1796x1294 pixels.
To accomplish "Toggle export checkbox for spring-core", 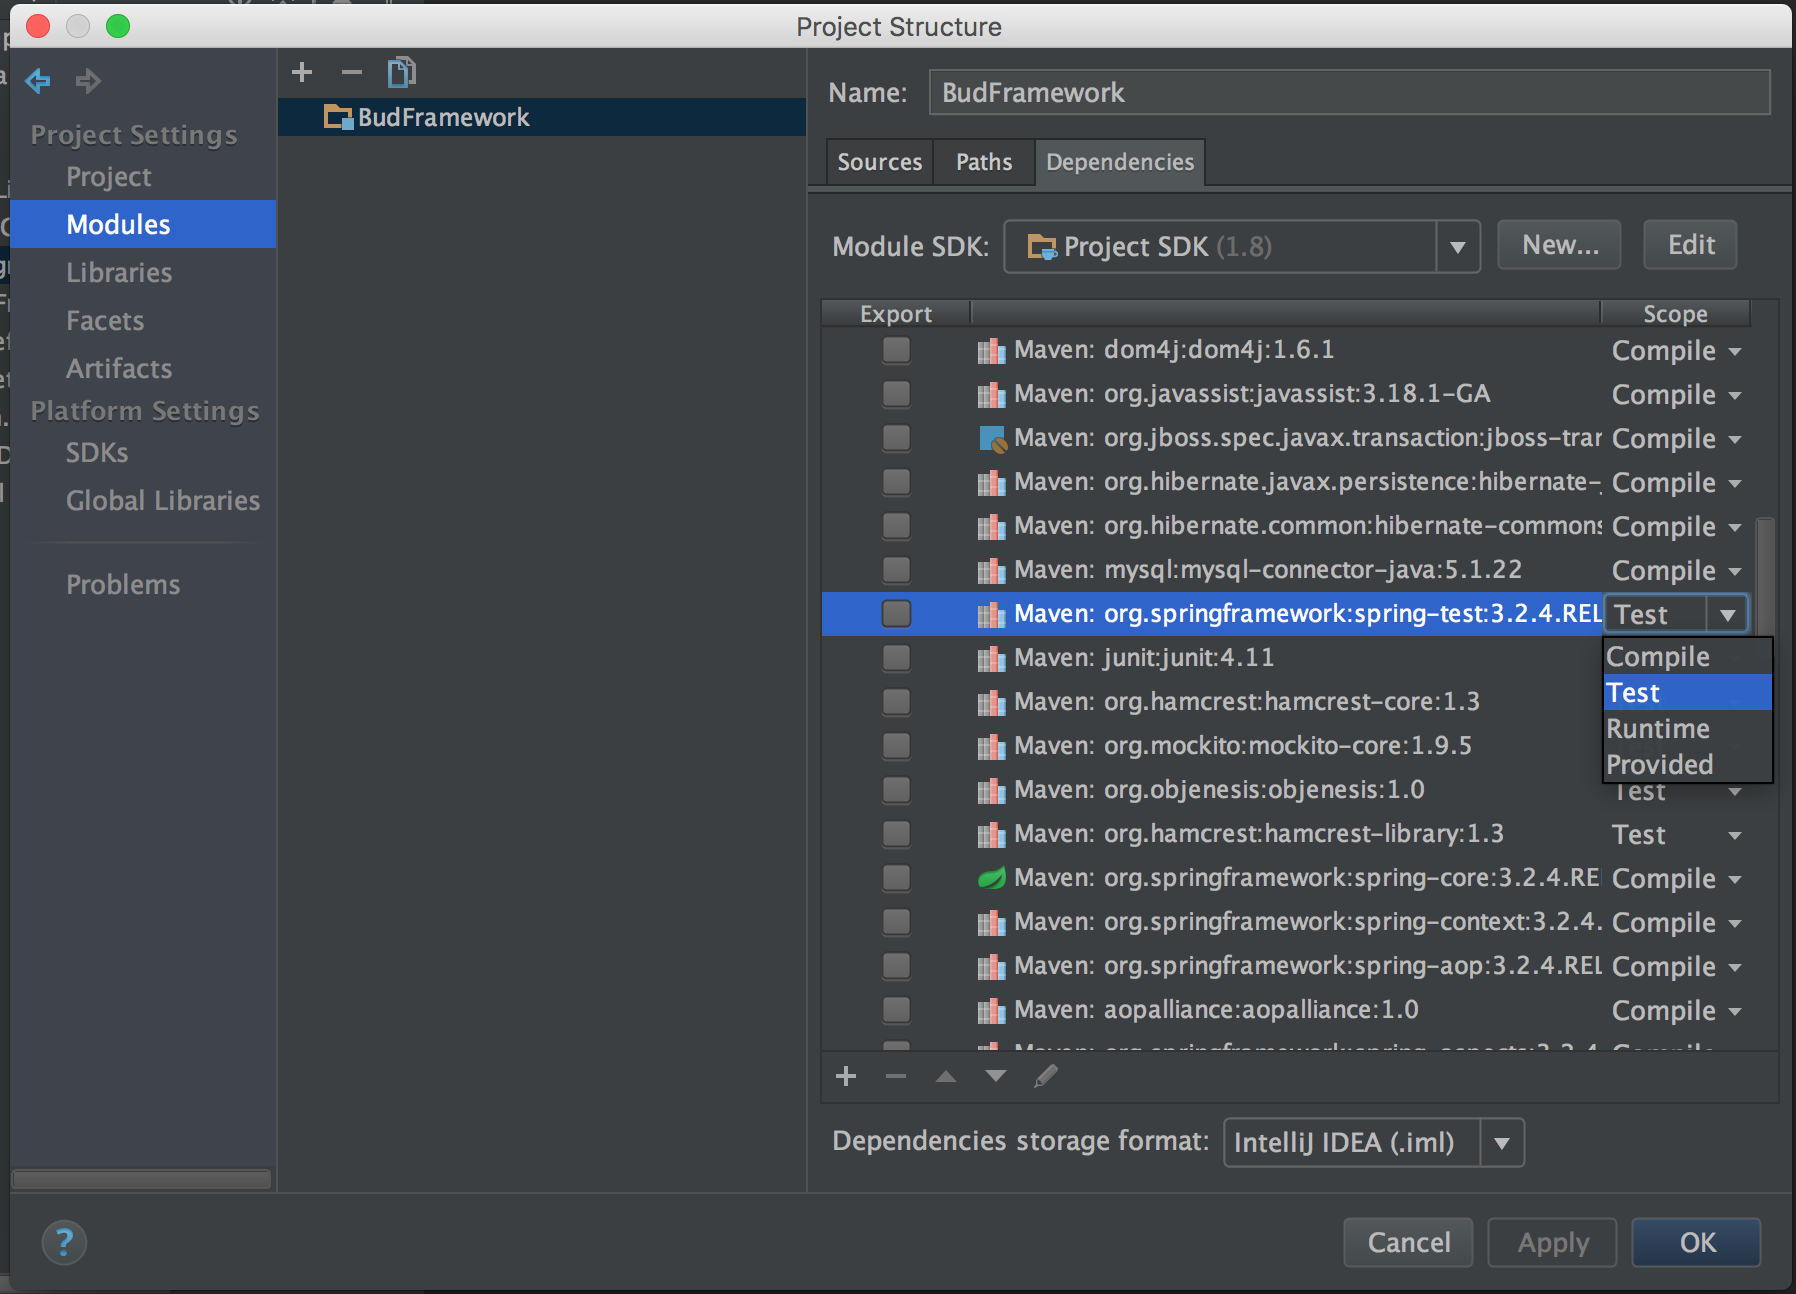I will coord(896,878).
